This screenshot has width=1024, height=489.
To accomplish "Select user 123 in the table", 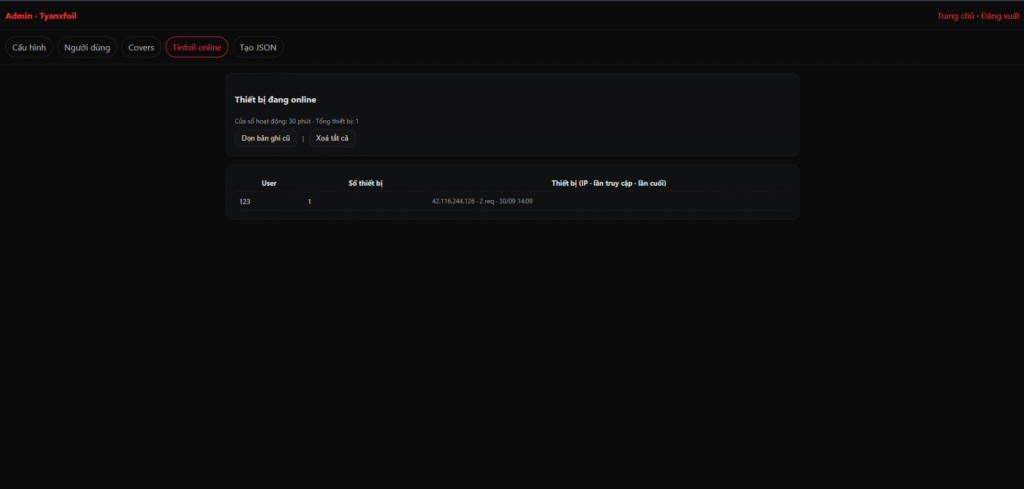I will coord(245,202).
